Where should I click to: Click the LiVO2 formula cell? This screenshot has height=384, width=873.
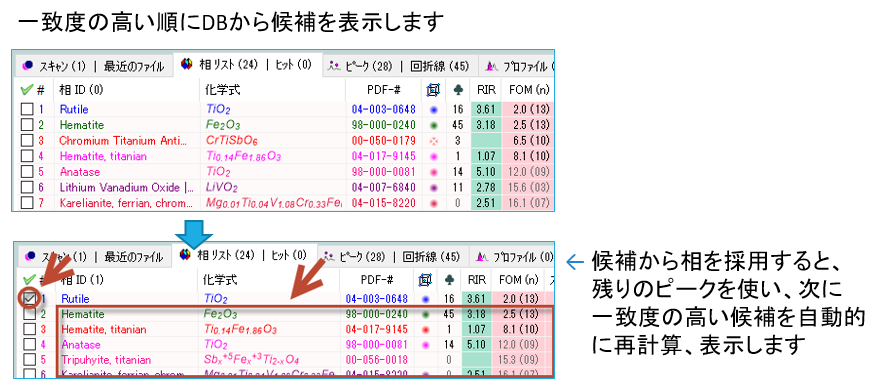(221, 188)
